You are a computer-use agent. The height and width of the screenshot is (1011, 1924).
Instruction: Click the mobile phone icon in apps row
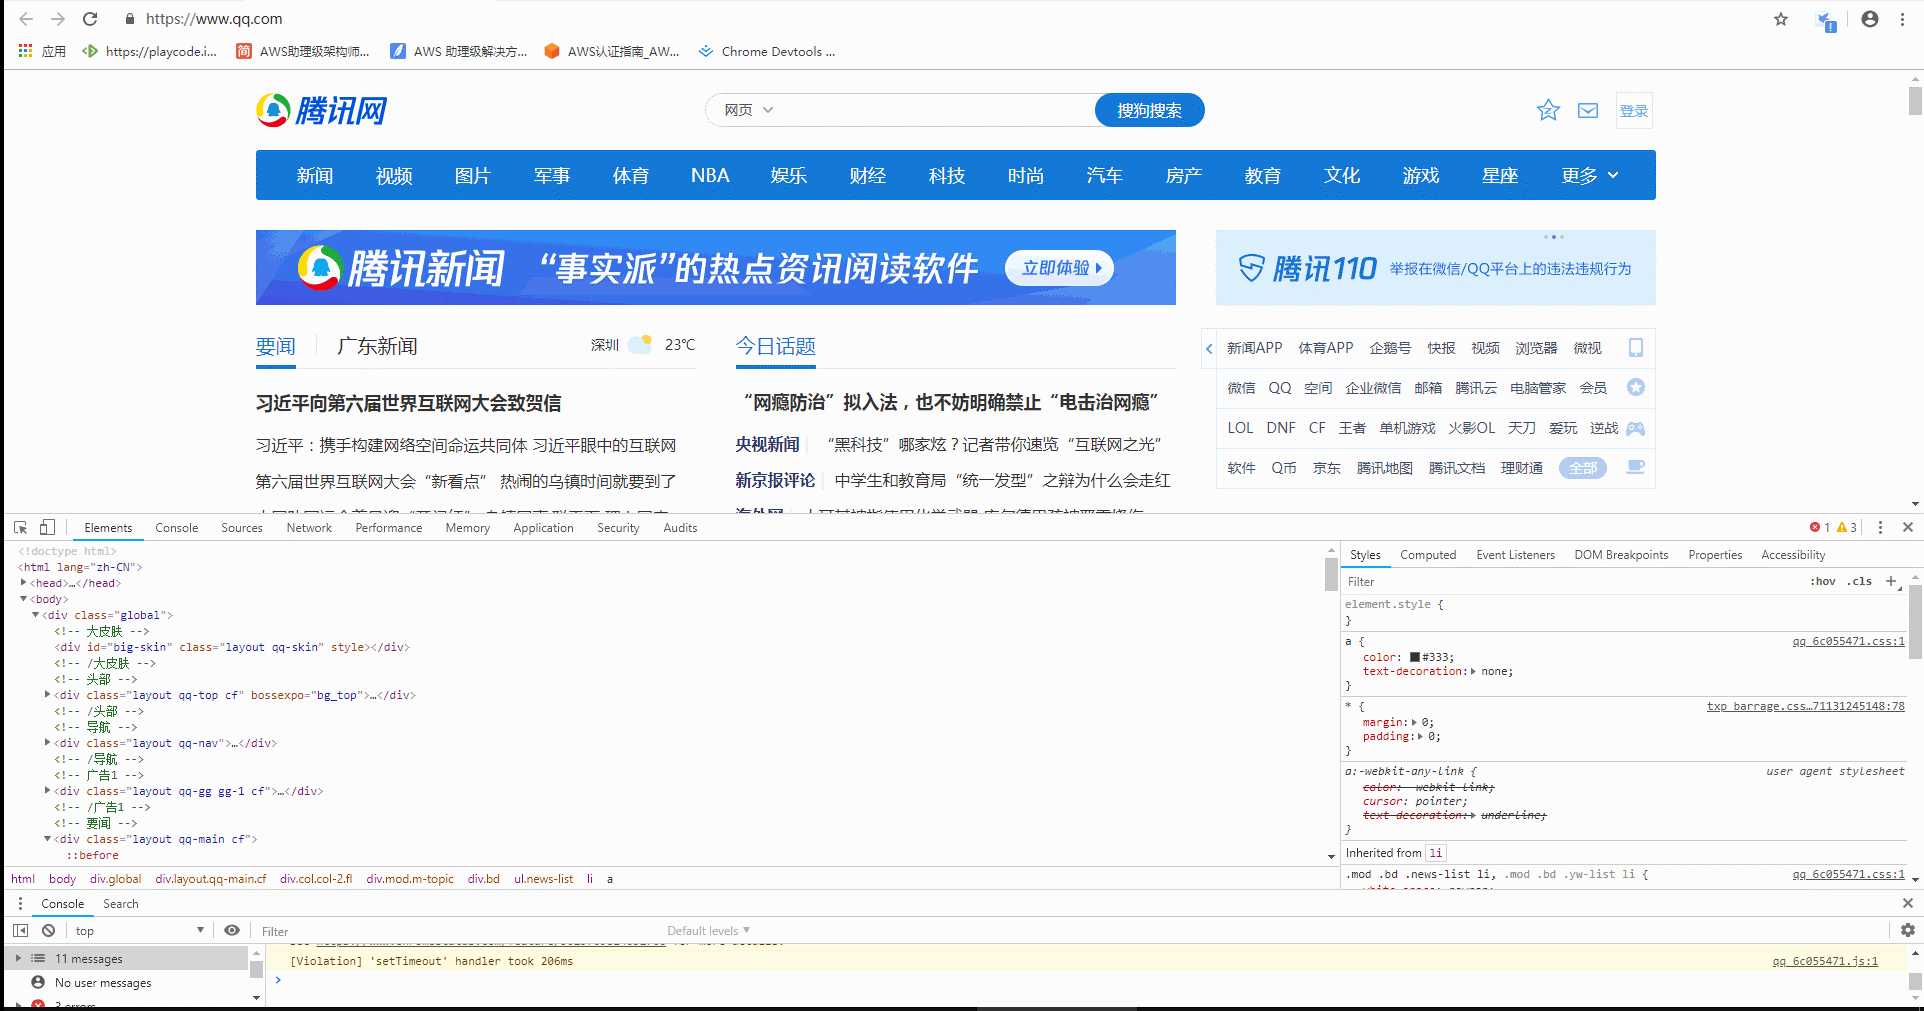(1636, 347)
